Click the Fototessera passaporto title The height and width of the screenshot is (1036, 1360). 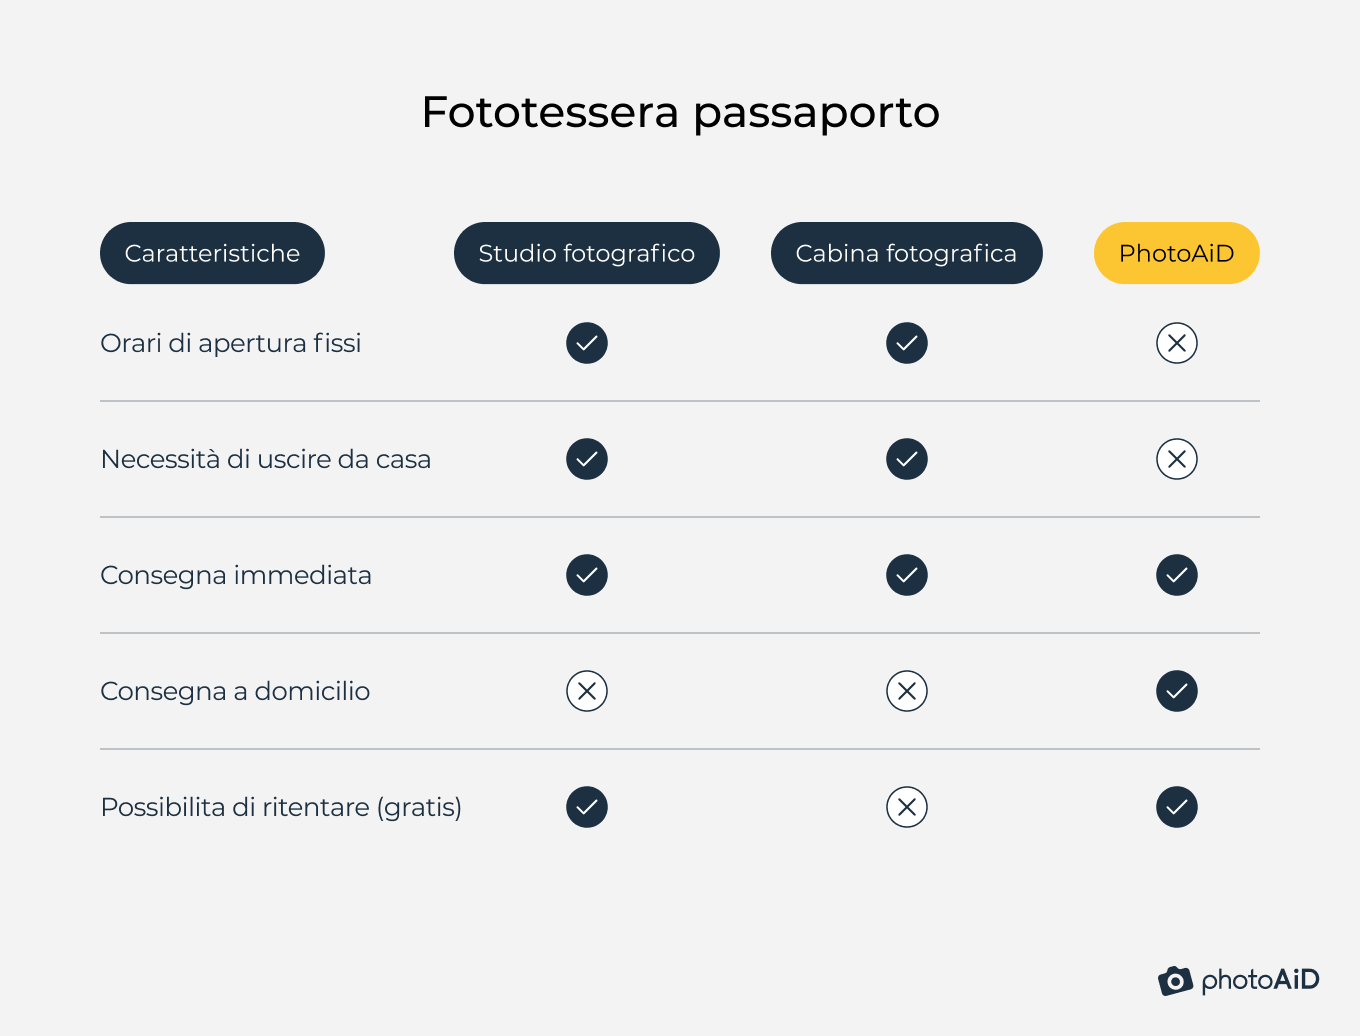[x=681, y=113]
